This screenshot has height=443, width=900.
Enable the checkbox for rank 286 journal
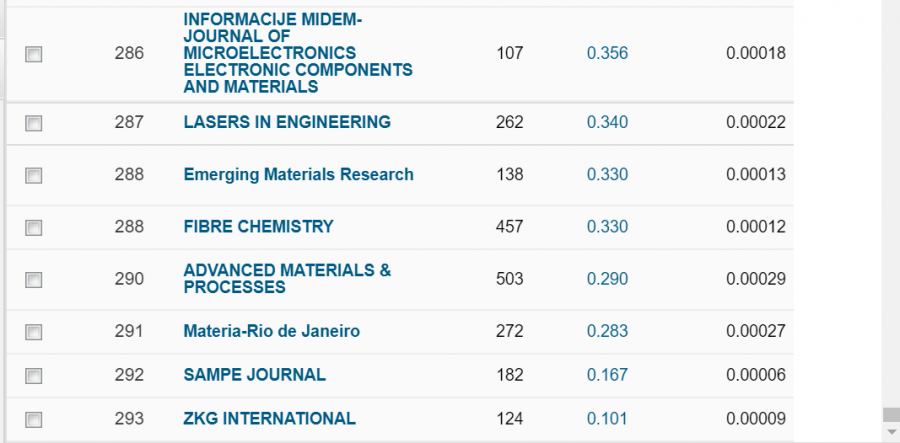[x=33, y=55]
